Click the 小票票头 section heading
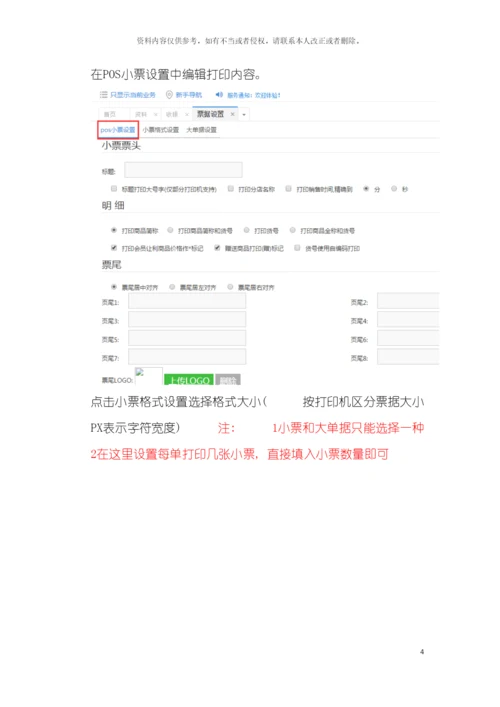The image size is (500, 707). [x=121, y=146]
